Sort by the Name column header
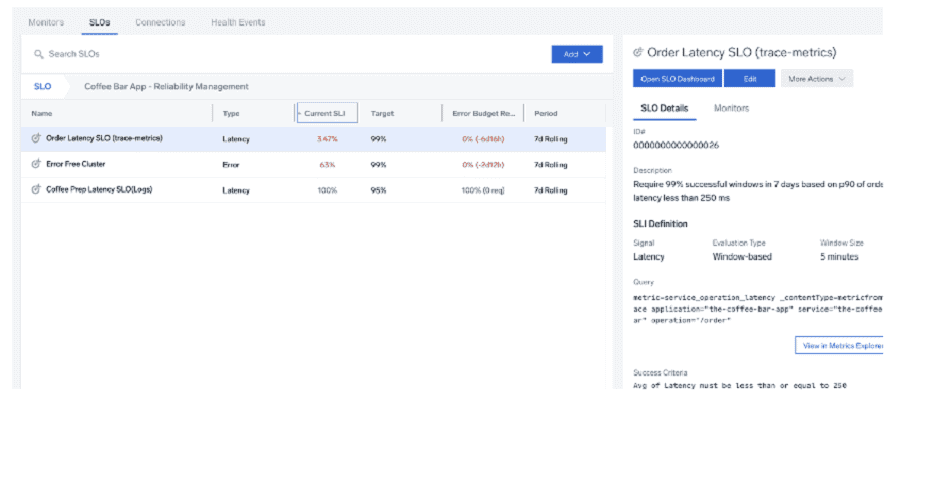This screenshot has height=500, width=934. pyautogui.click(x=42, y=113)
